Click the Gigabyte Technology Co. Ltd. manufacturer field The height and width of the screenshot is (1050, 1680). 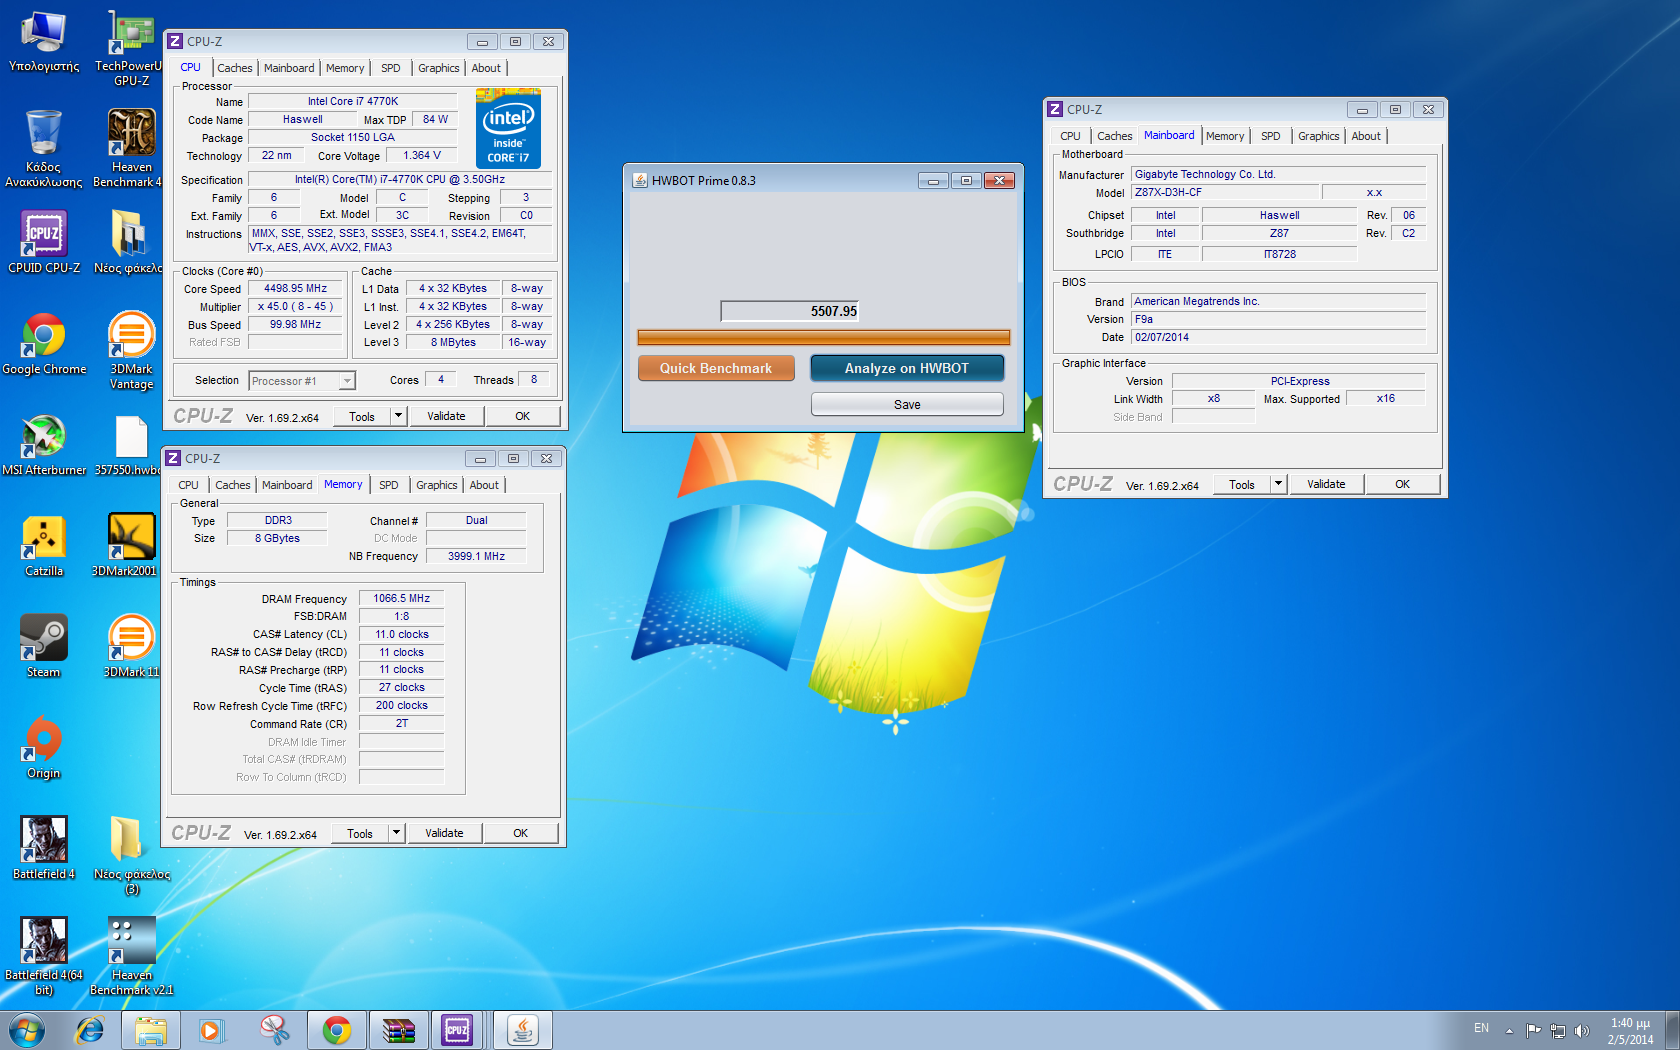[1279, 174]
